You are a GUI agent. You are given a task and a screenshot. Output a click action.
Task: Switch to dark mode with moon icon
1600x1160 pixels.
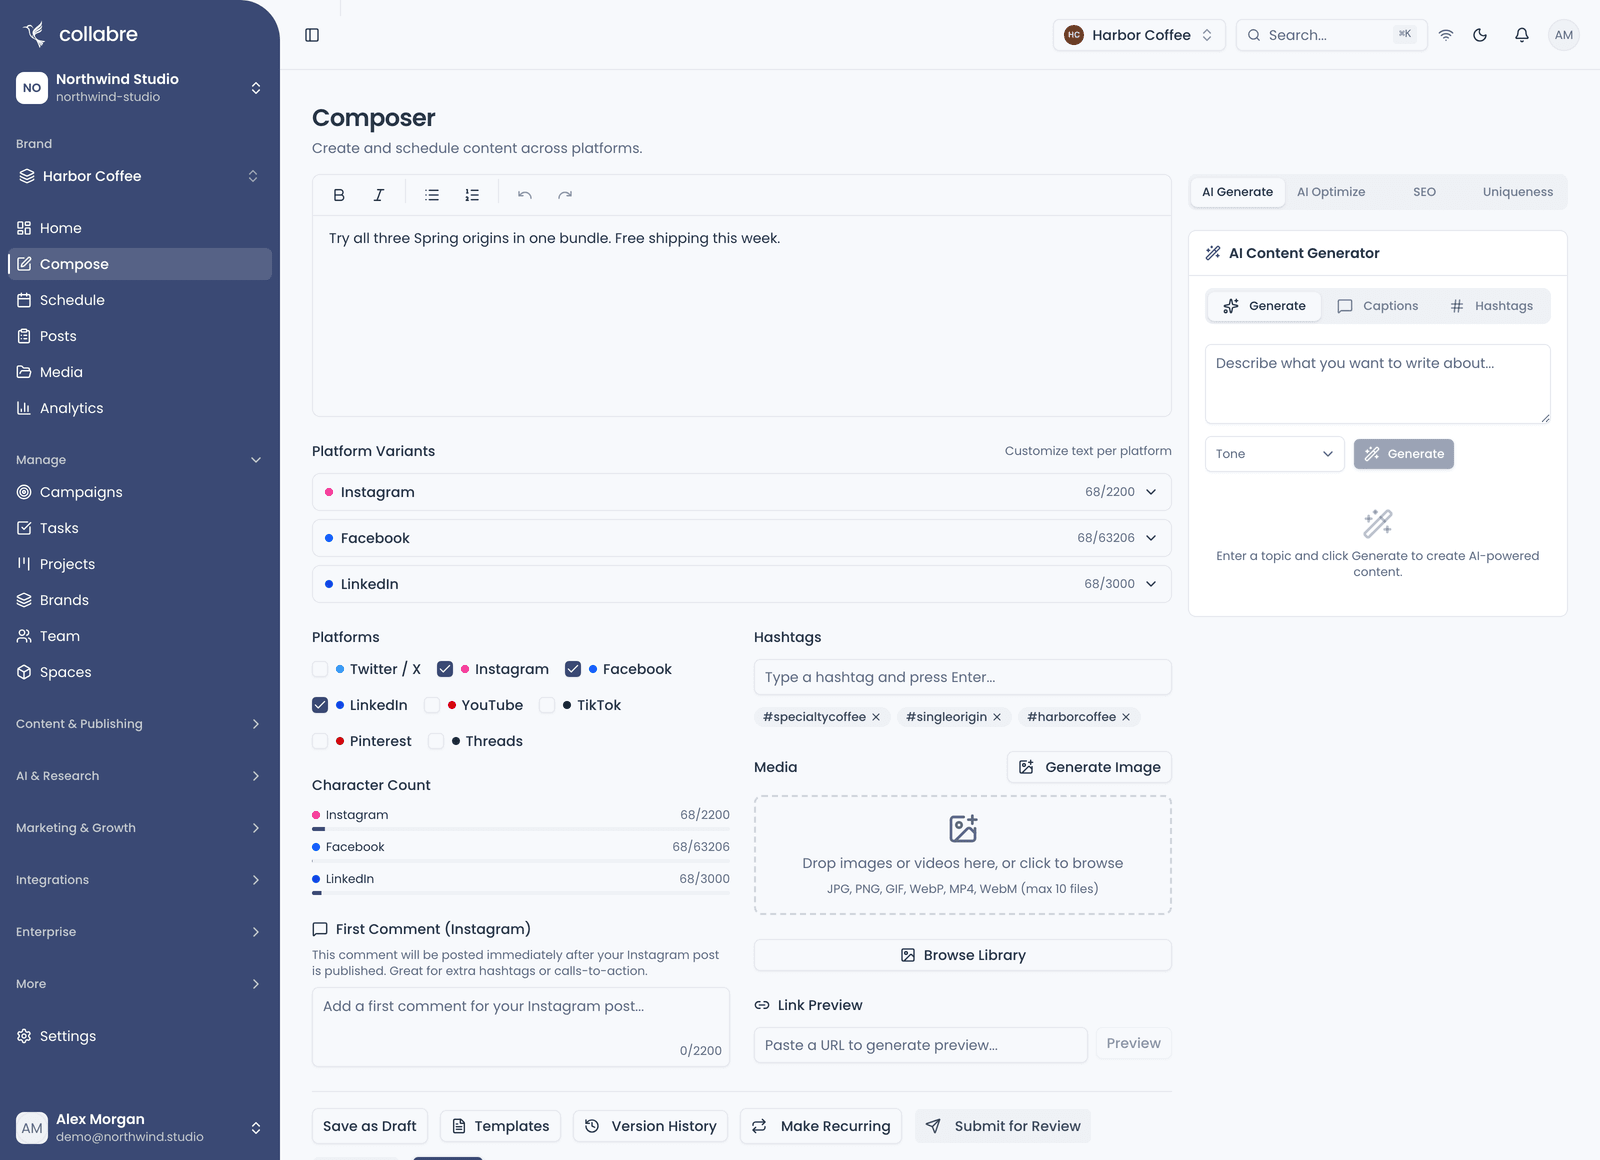(1480, 35)
